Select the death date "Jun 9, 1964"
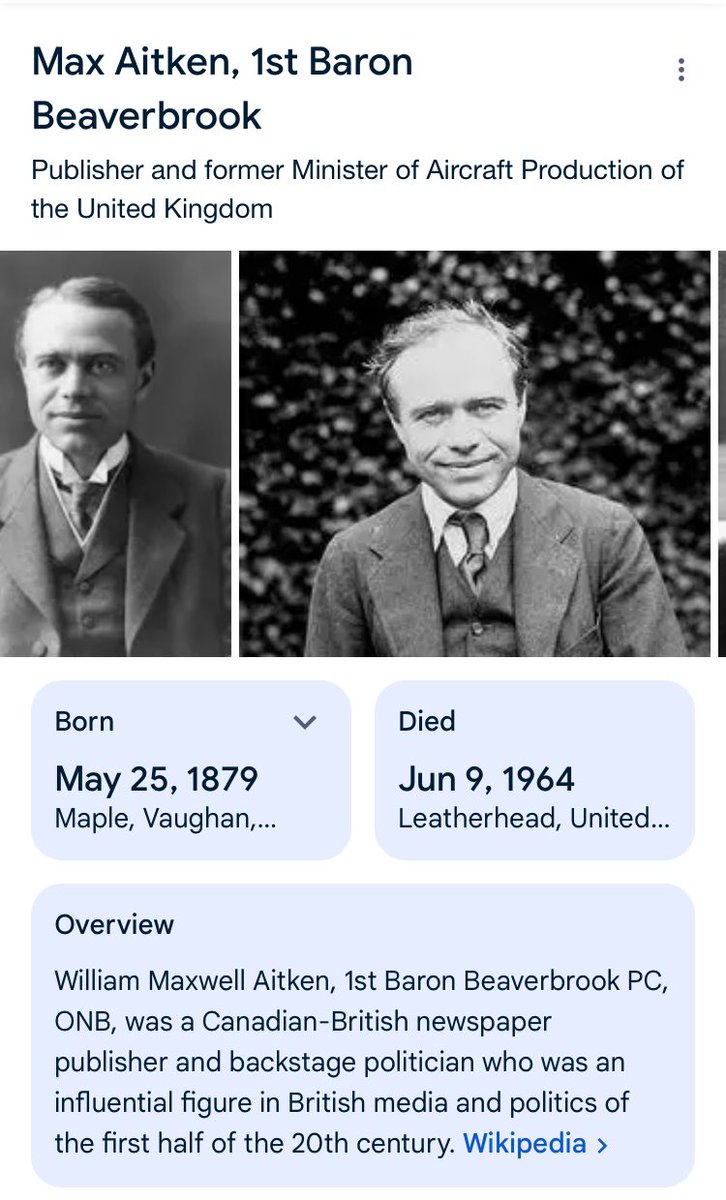726x1200 pixels. (487, 779)
